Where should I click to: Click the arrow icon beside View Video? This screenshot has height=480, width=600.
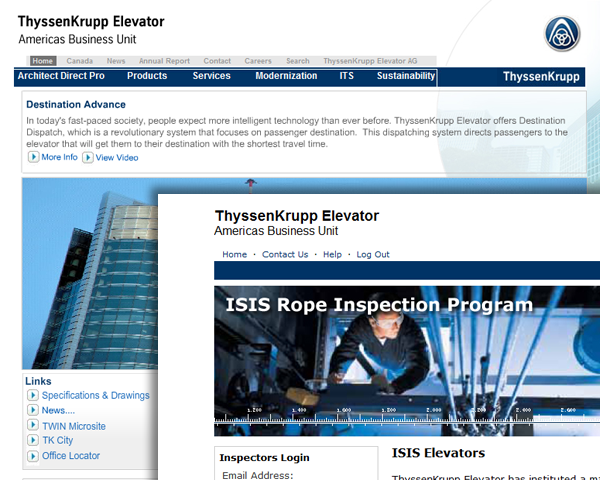tap(88, 157)
